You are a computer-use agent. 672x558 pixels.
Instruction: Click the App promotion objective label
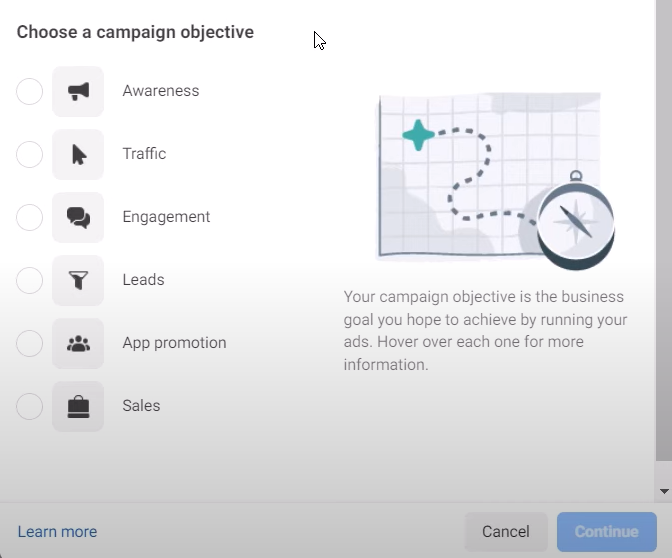pos(174,343)
